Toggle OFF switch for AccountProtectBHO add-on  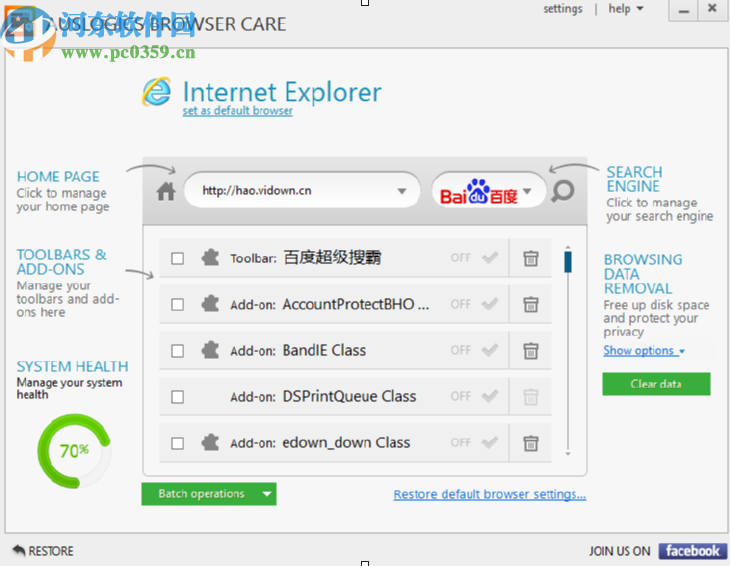pos(474,304)
